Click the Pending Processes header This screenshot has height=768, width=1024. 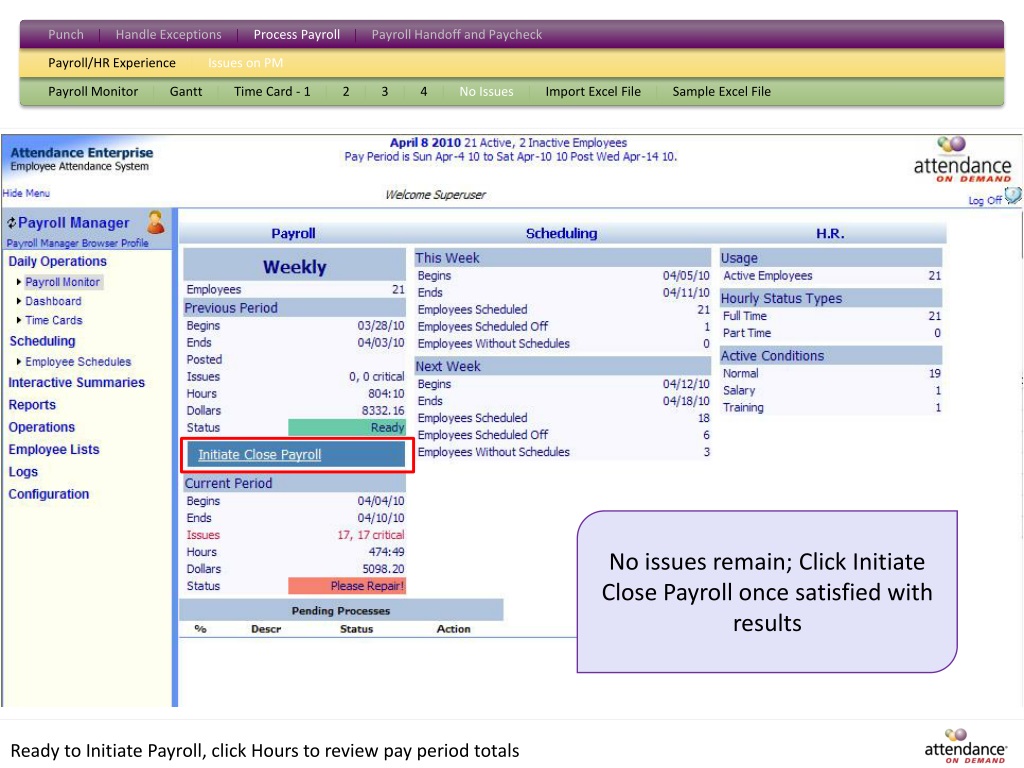click(x=340, y=611)
